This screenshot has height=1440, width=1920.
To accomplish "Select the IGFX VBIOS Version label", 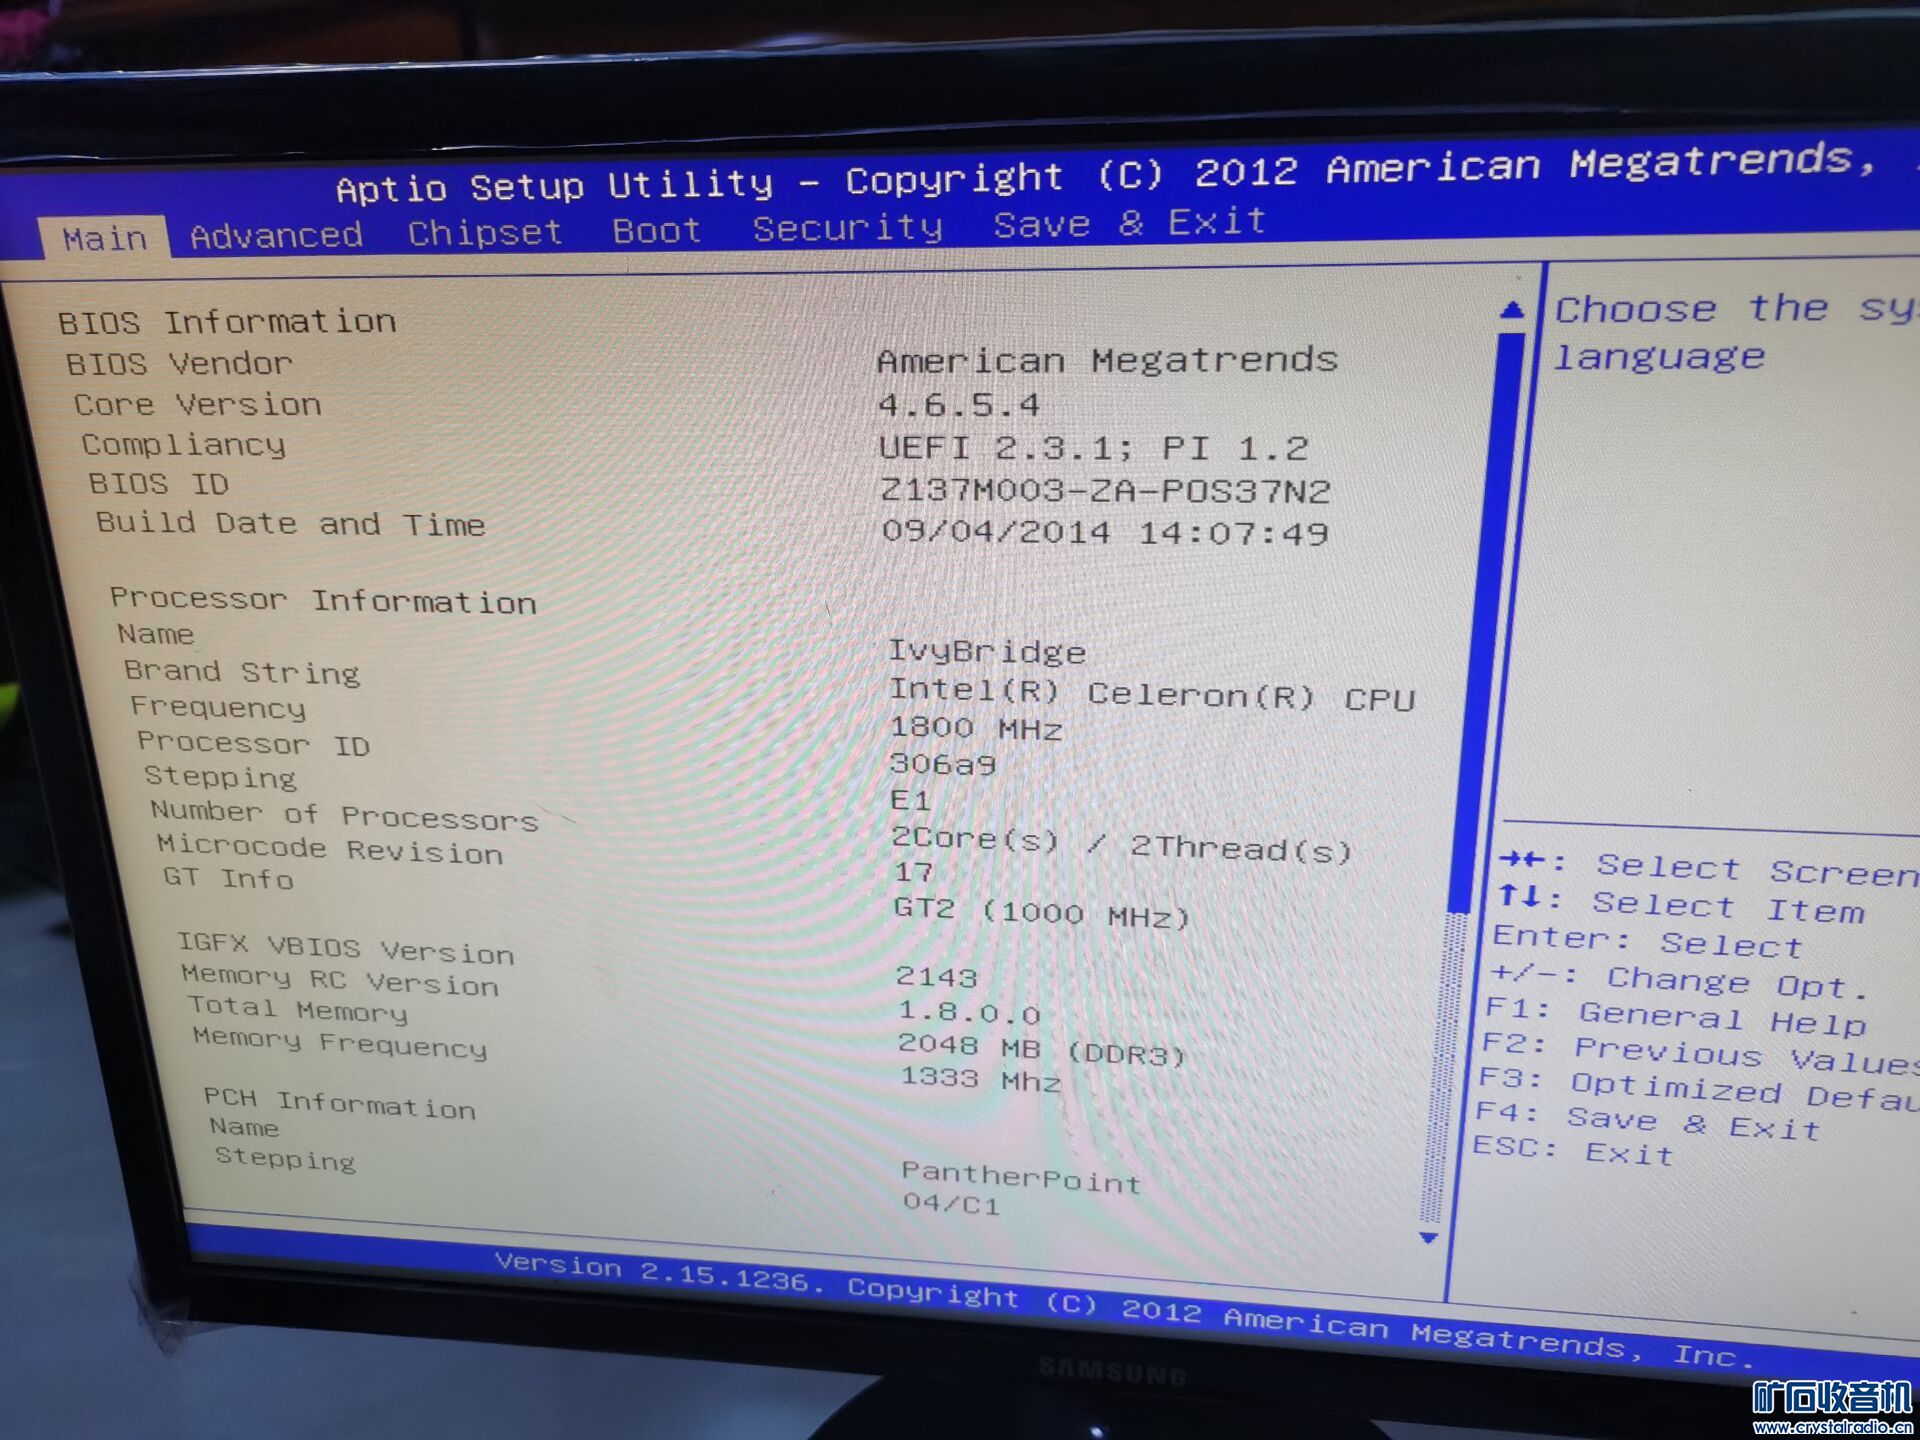I will coord(346,949).
